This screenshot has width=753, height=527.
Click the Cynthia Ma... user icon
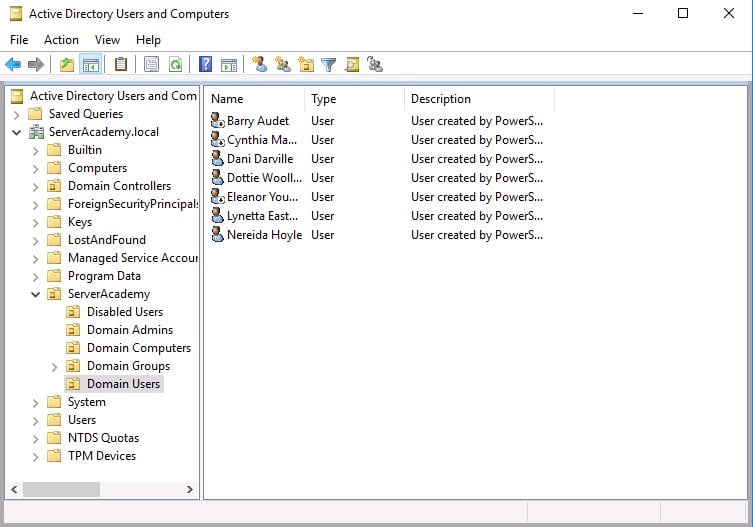[x=218, y=140]
